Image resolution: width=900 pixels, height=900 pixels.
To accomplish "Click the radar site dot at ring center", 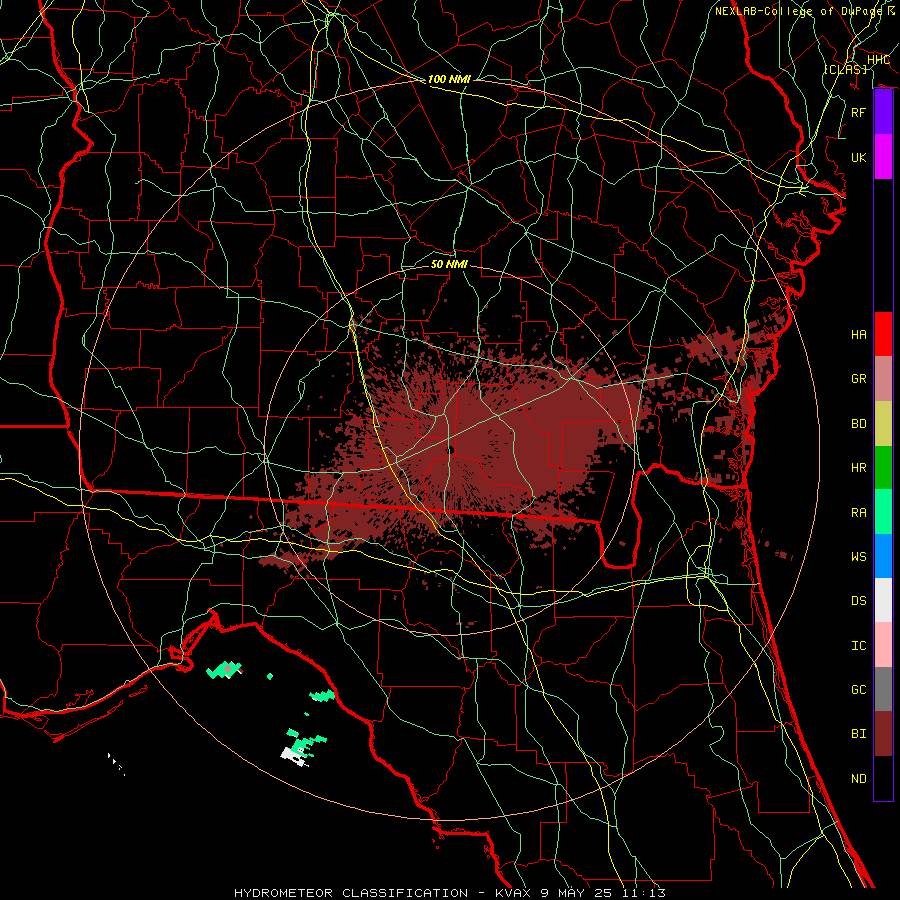I will [451, 450].
